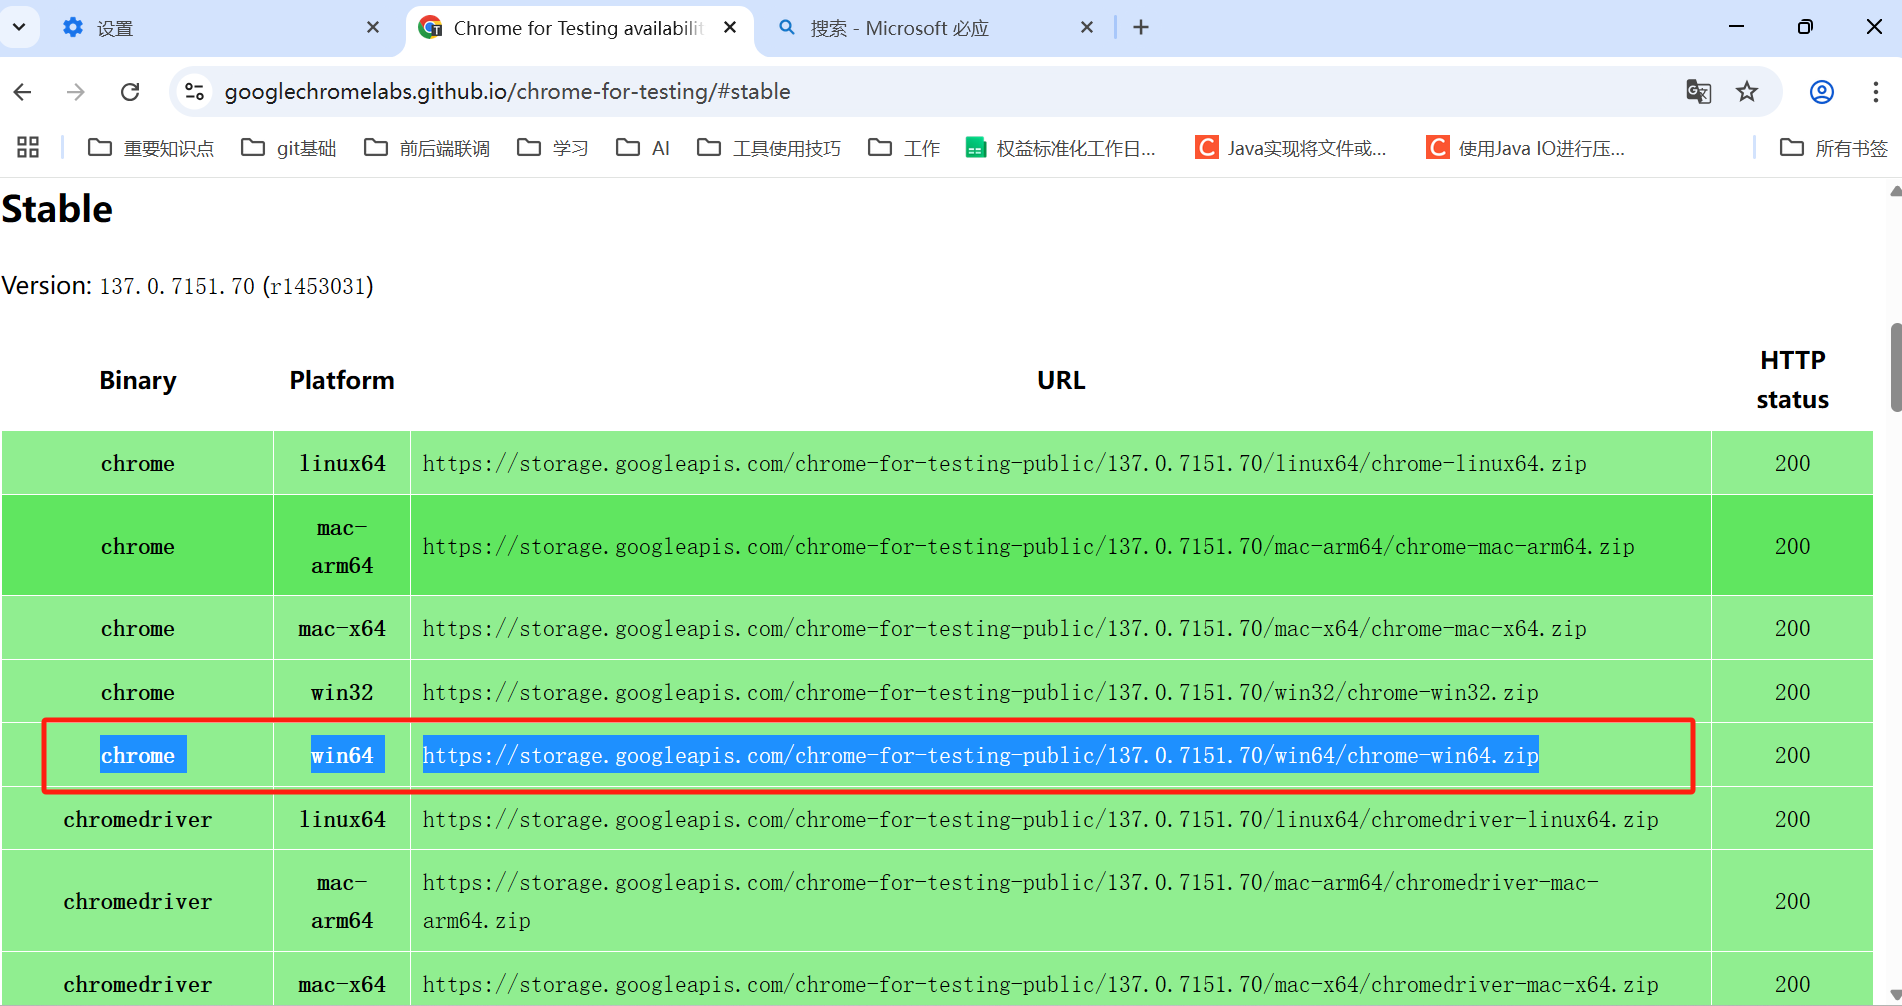Click the r1453031 revision link
Viewport: 1902px width, 1006px height.
point(320,286)
